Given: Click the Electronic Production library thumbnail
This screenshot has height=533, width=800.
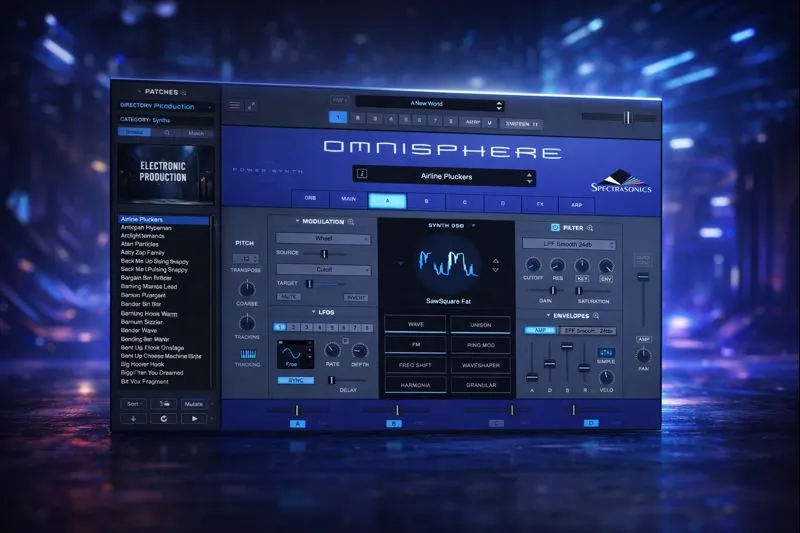Looking at the screenshot, I should tap(166, 174).
